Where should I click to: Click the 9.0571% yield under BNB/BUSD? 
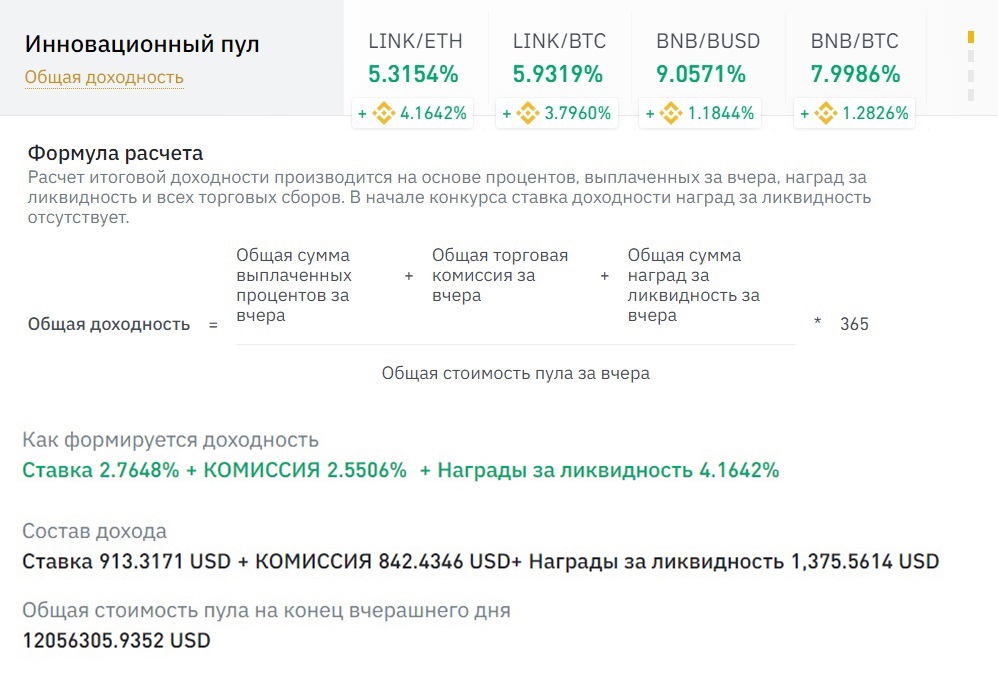(x=701, y=74)
